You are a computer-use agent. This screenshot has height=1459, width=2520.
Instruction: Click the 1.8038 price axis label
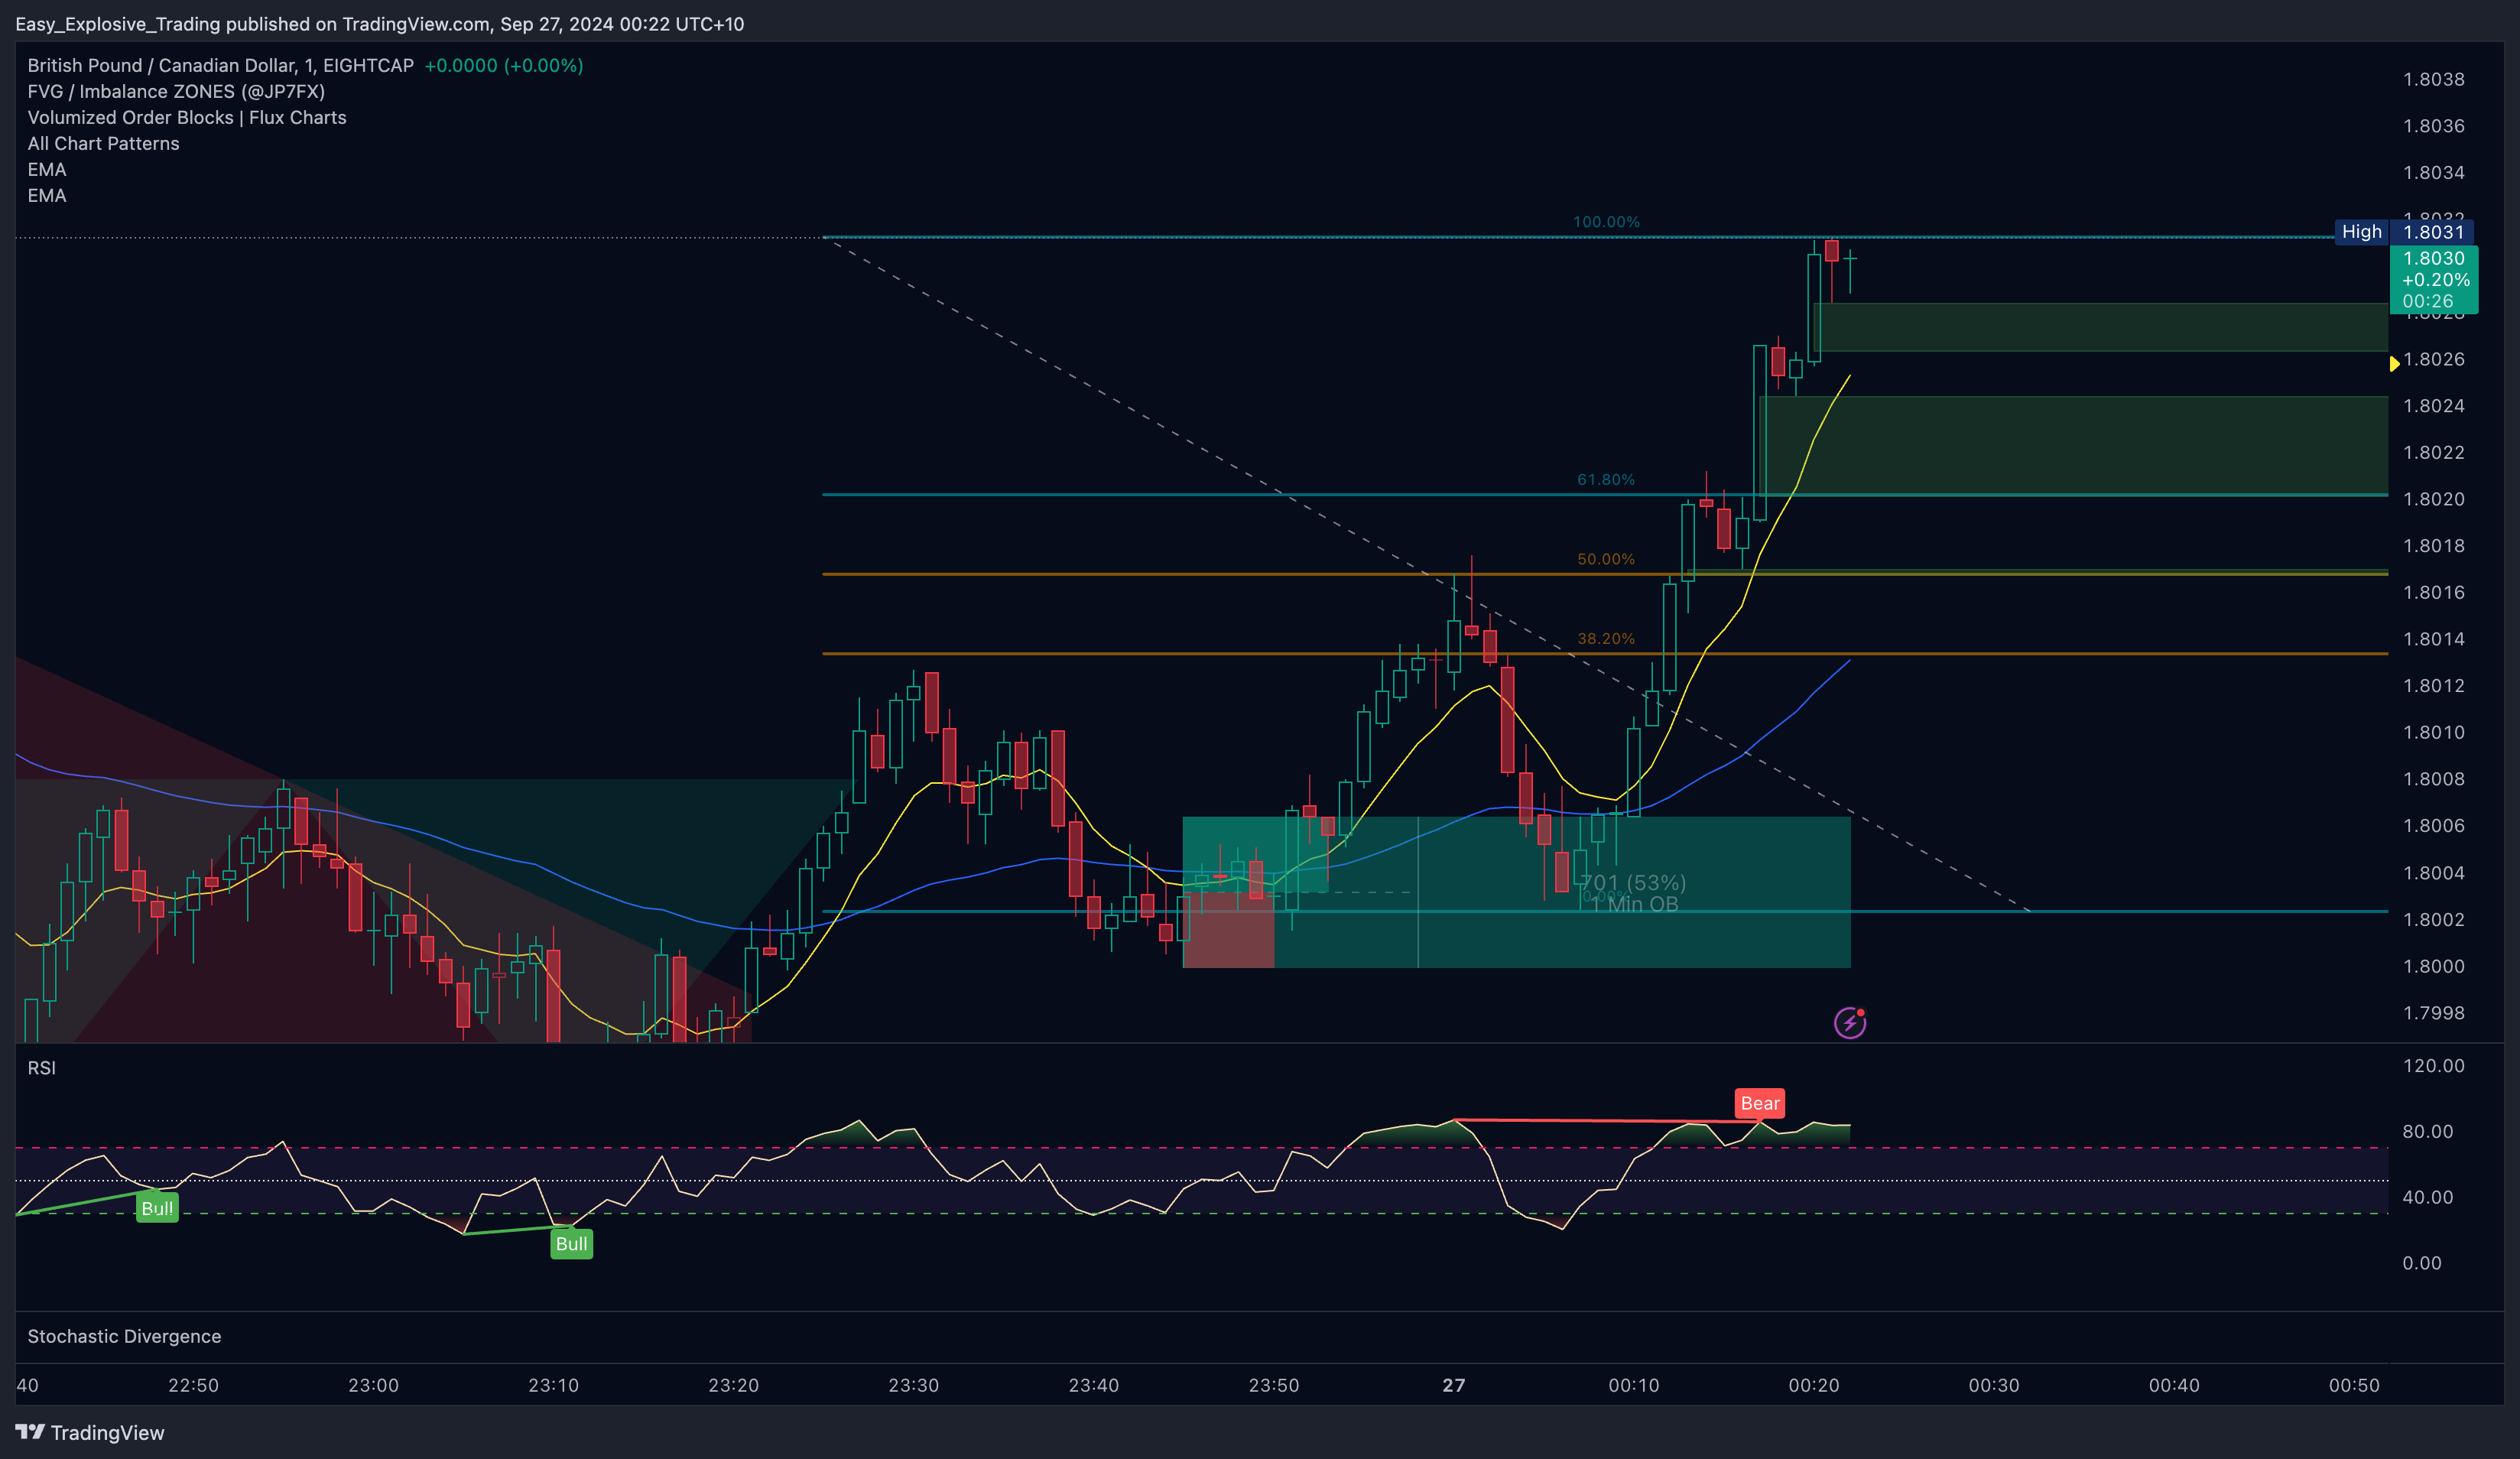pyautogui.click(x=2433, y=79)
